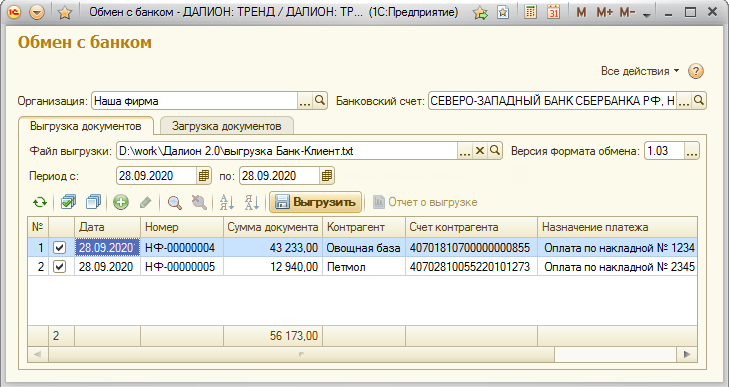The width and height of the screenshot is (729, 387).
Task: Select Оплата по накладной № 2345 cell
Action: pos(617,267)
